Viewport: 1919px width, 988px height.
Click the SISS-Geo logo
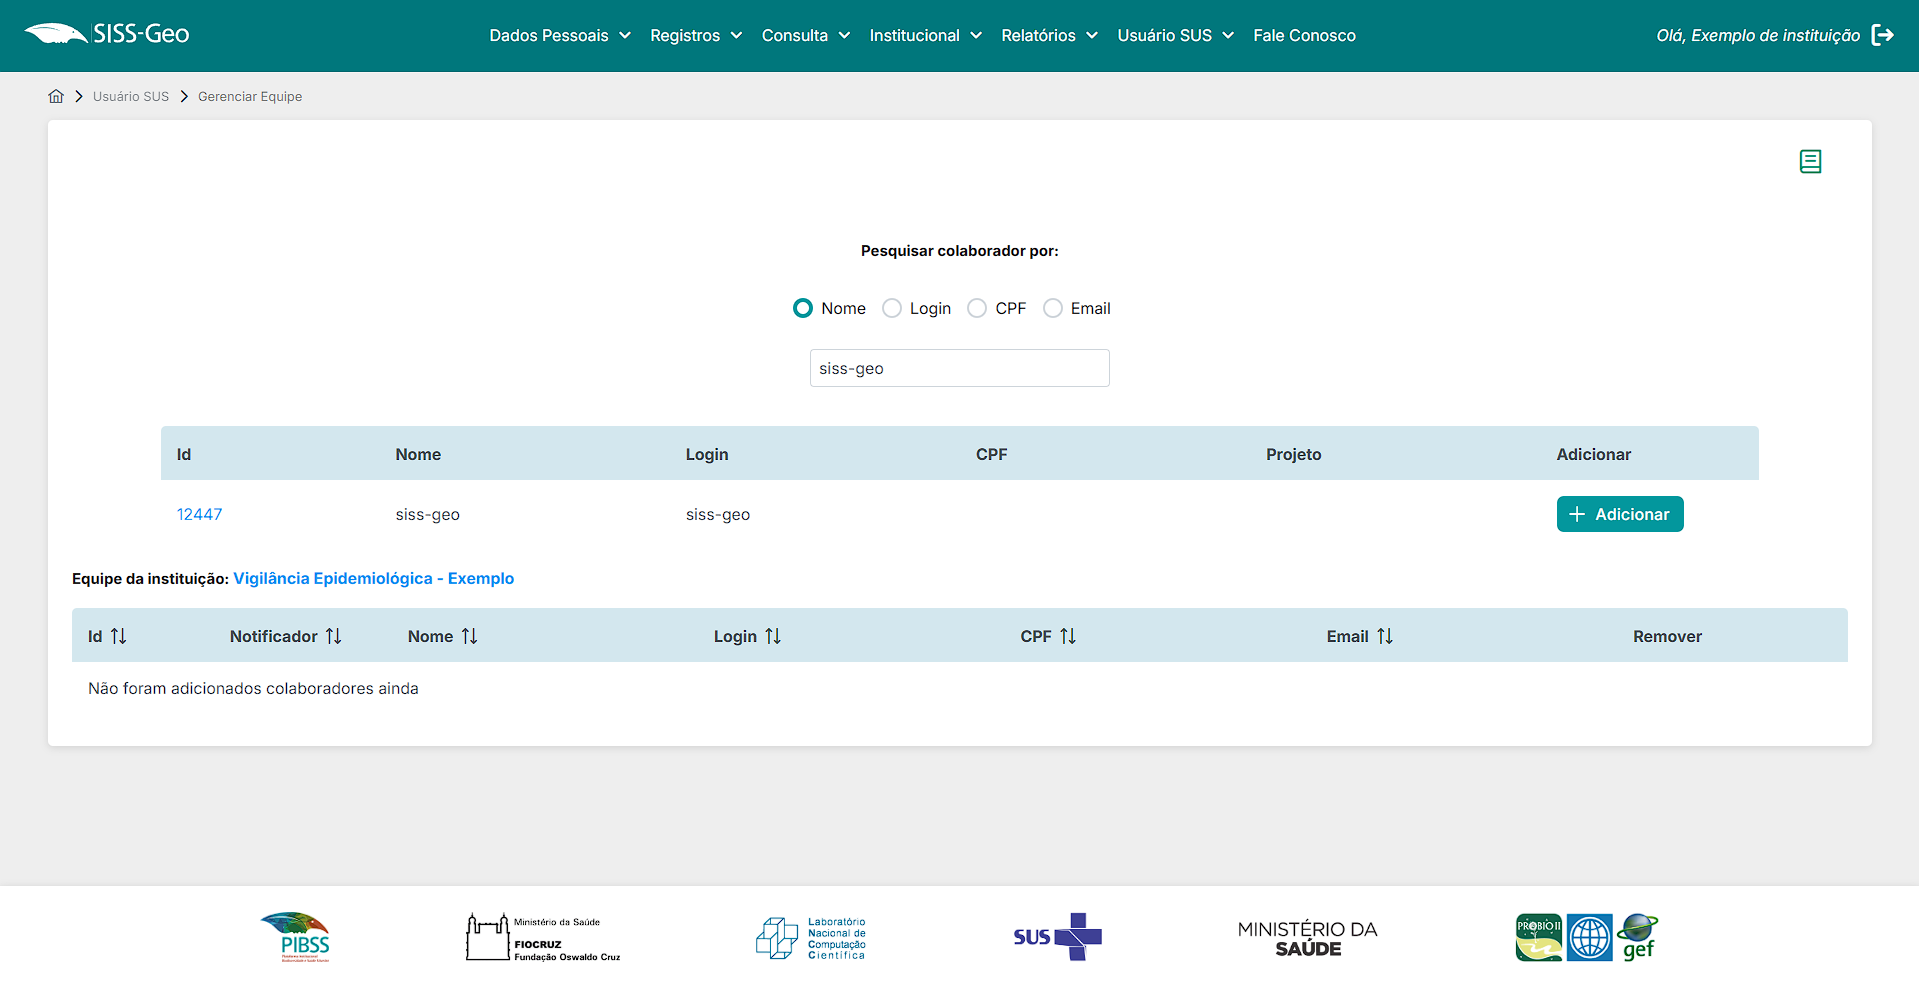(107, 34)
